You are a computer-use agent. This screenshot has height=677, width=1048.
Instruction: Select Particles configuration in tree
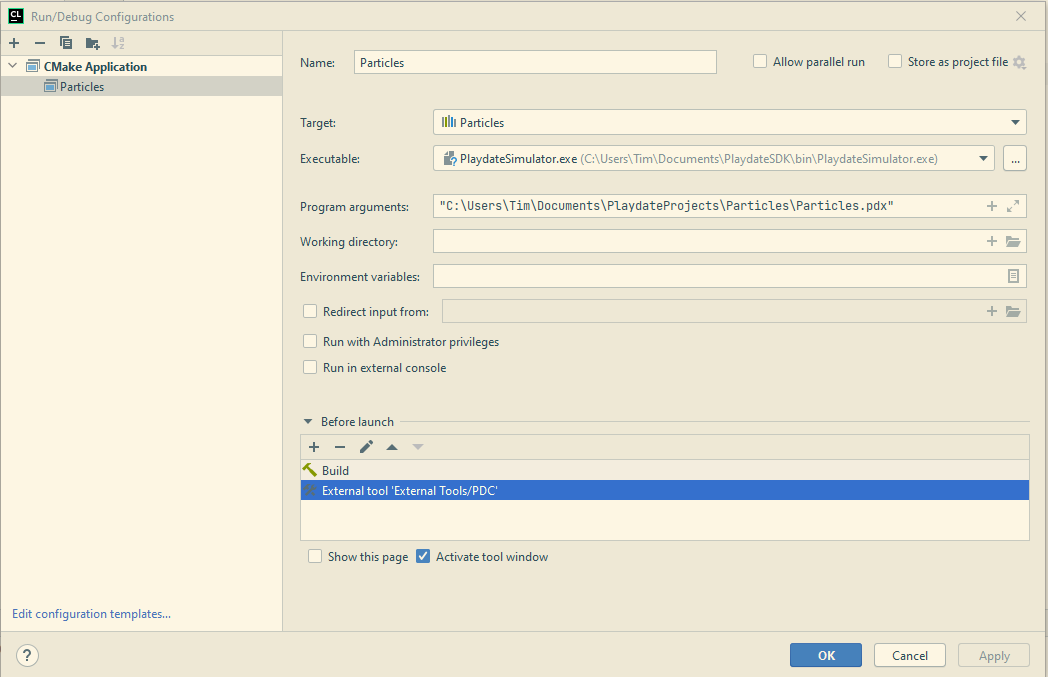point(141,86)
